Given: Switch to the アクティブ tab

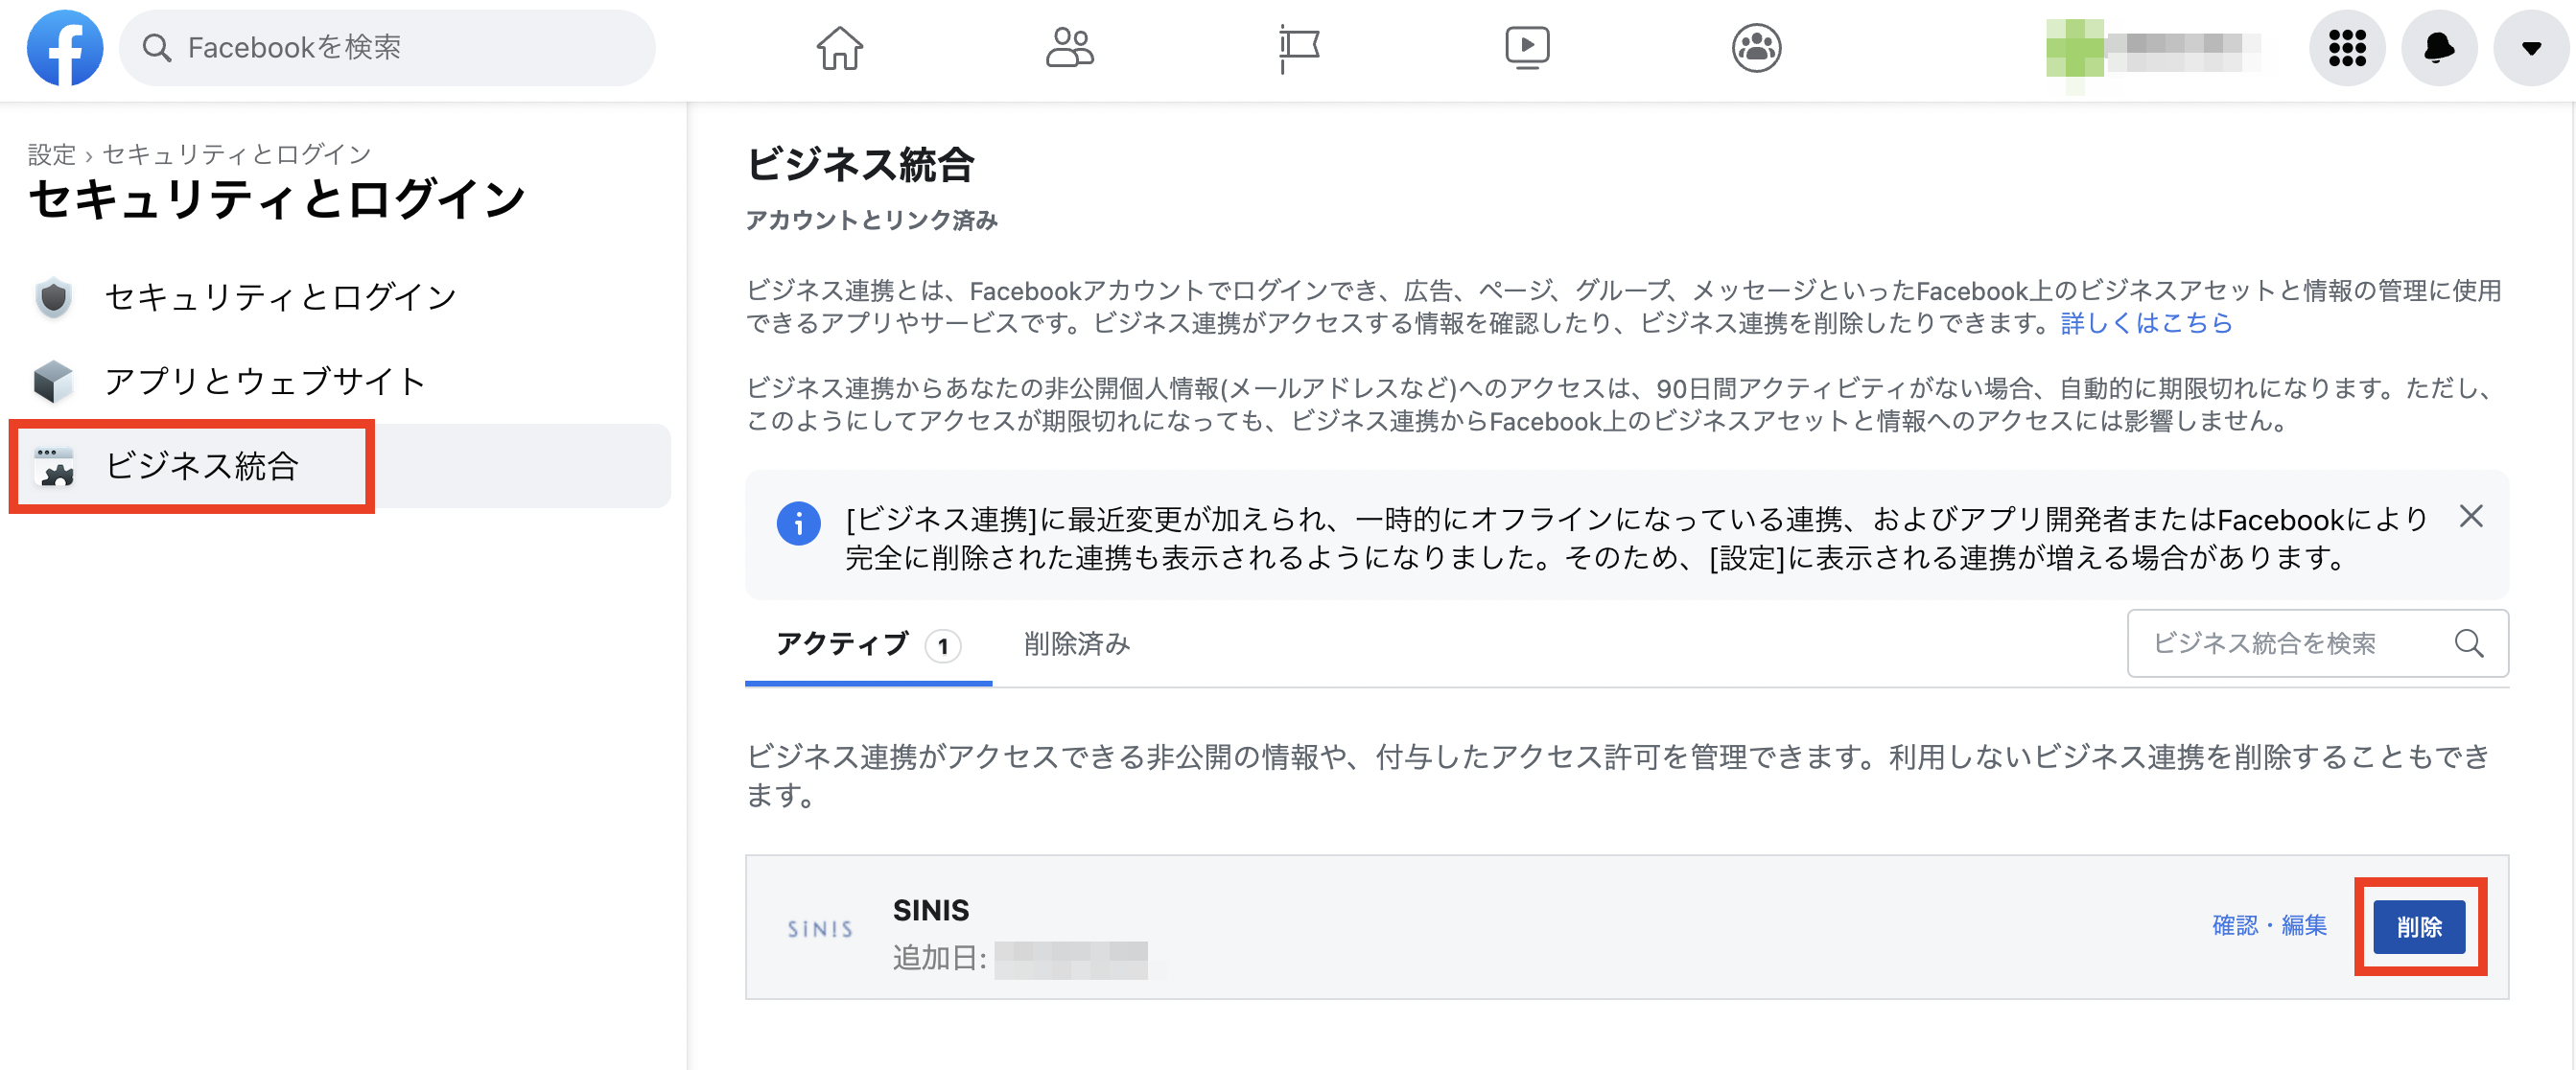Looking at the screenshot, I should (866, 644).
